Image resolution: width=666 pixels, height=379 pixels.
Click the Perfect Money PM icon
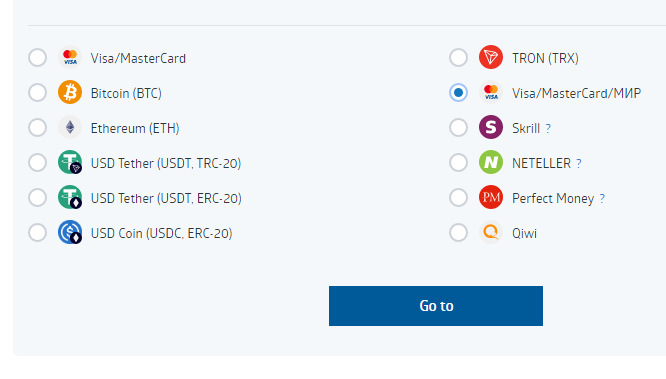491,197
